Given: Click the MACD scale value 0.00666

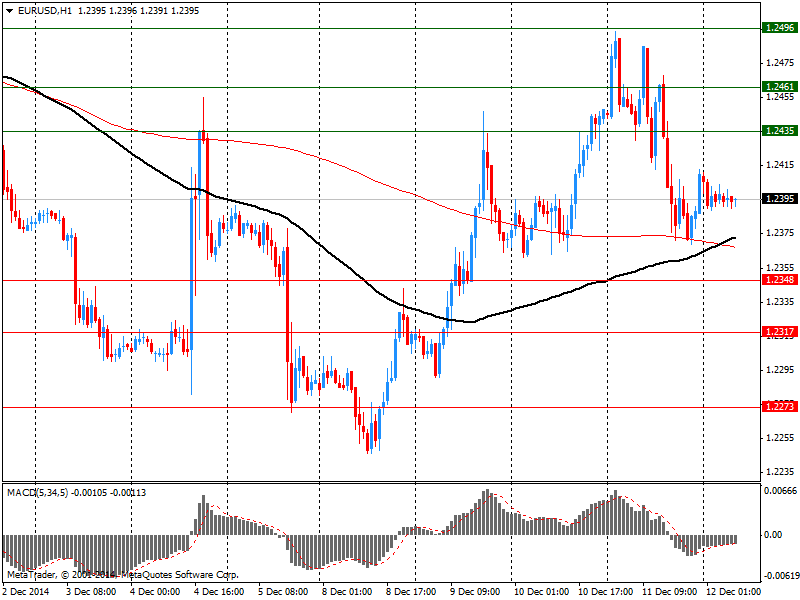Looking at the screenshot, I should 780,491.
